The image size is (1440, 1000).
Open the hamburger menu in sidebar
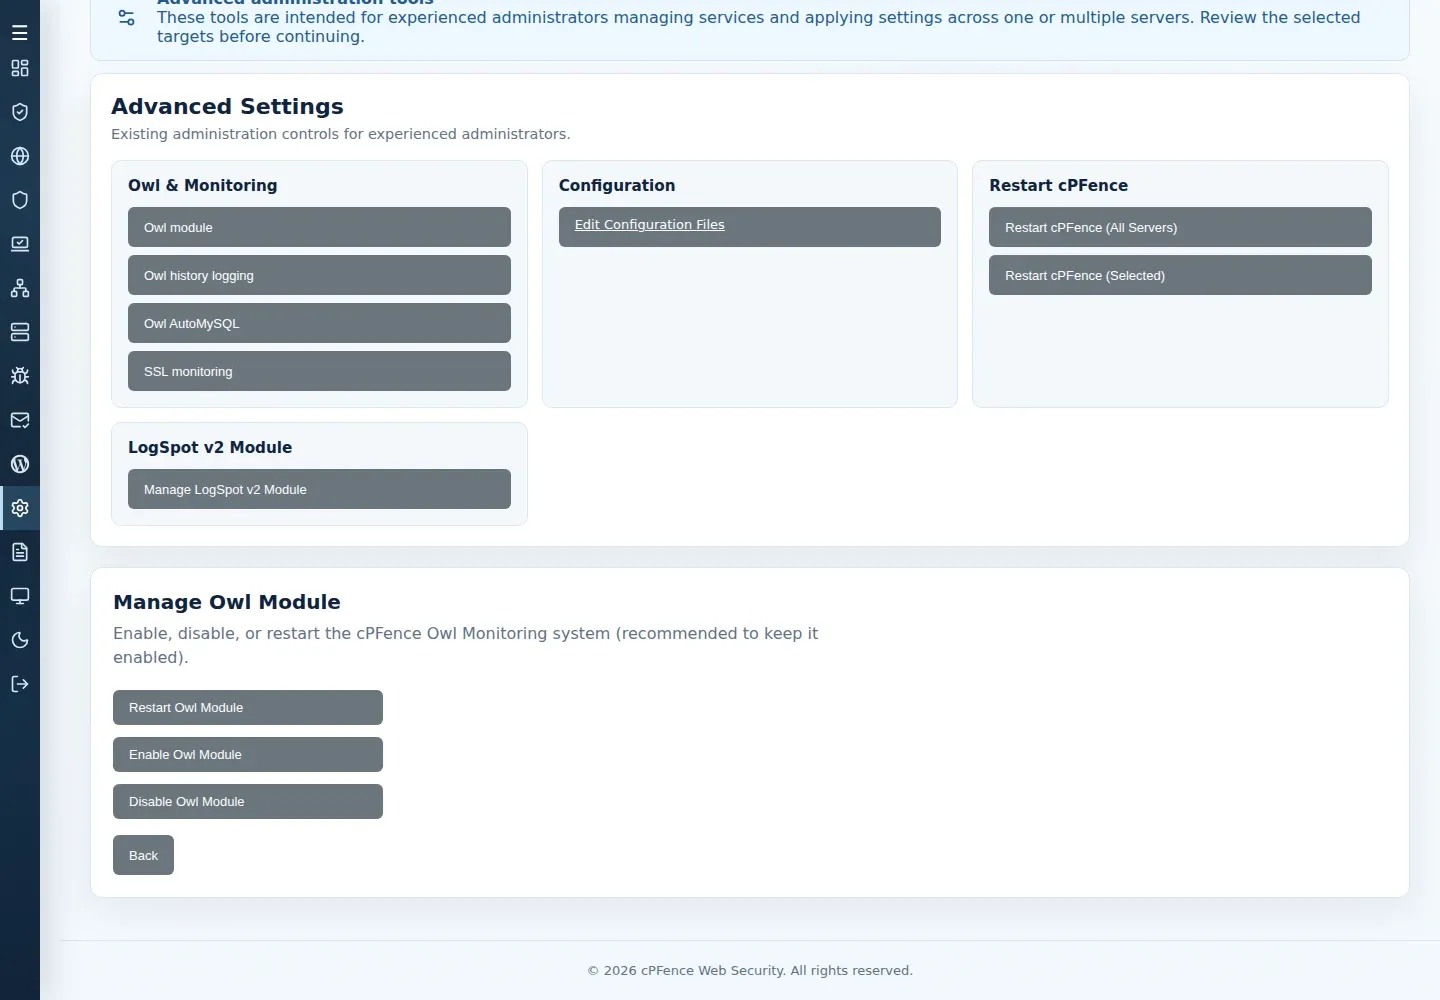pos(20,33)
